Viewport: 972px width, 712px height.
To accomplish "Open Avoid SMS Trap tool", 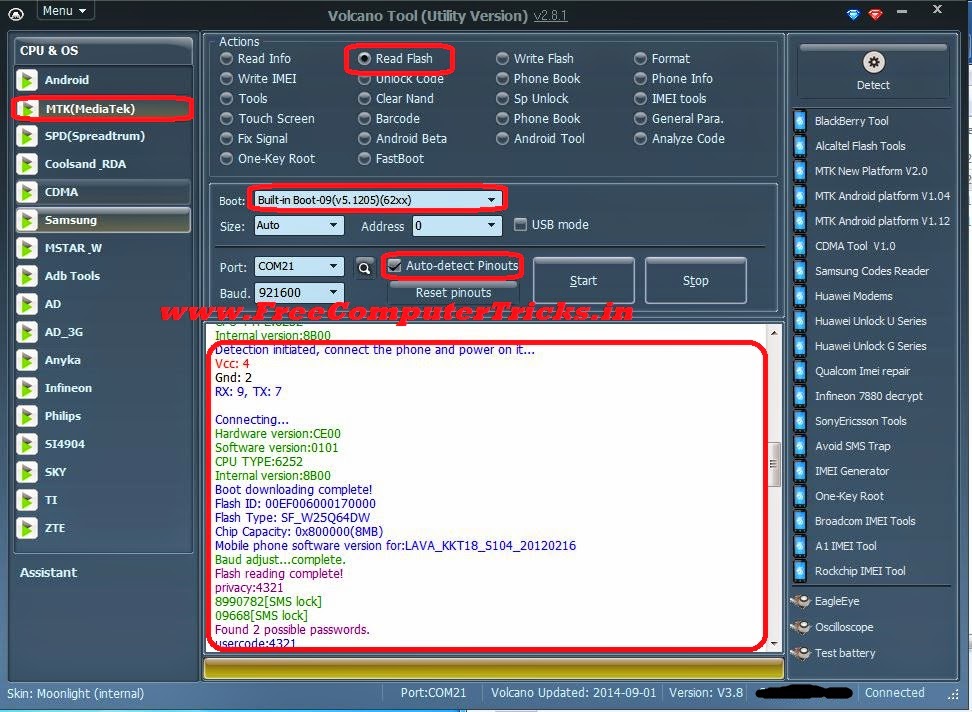I will tap(852, 446).
